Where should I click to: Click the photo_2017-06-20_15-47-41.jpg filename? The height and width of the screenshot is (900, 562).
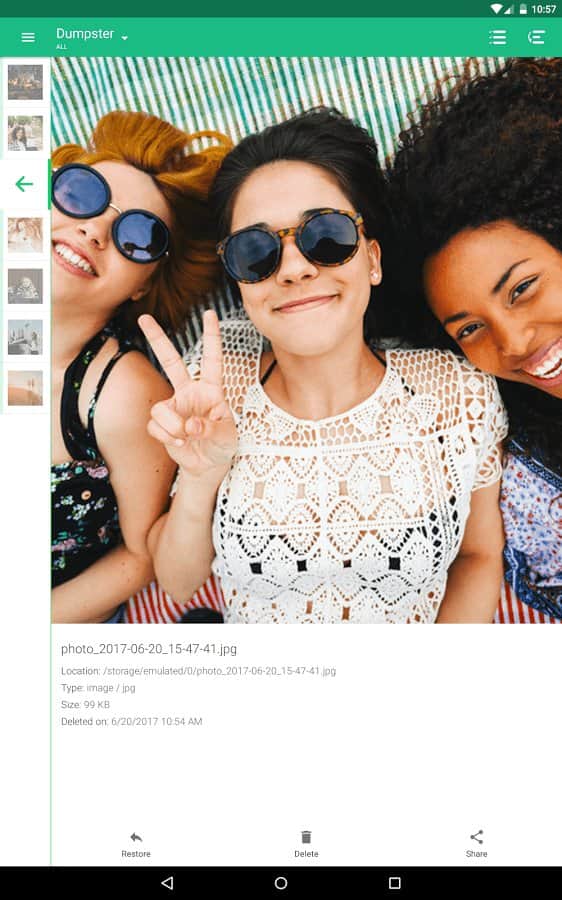click(149, 649)
